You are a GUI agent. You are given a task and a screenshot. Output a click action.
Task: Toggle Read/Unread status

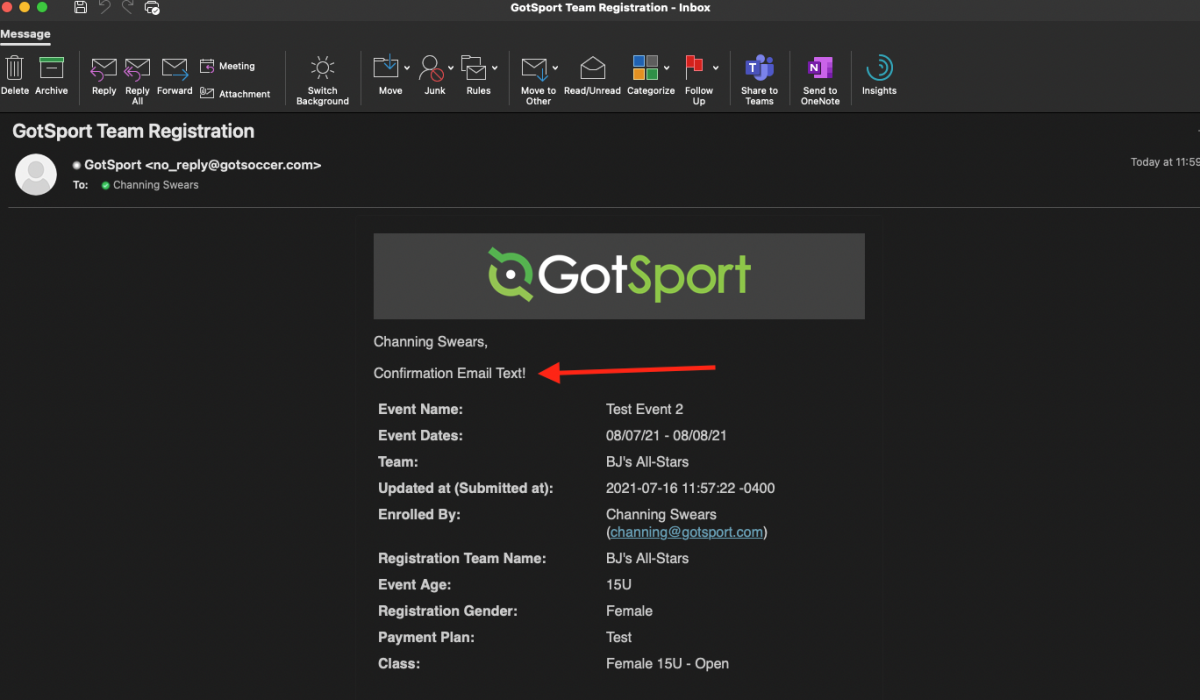click(592, 76)
